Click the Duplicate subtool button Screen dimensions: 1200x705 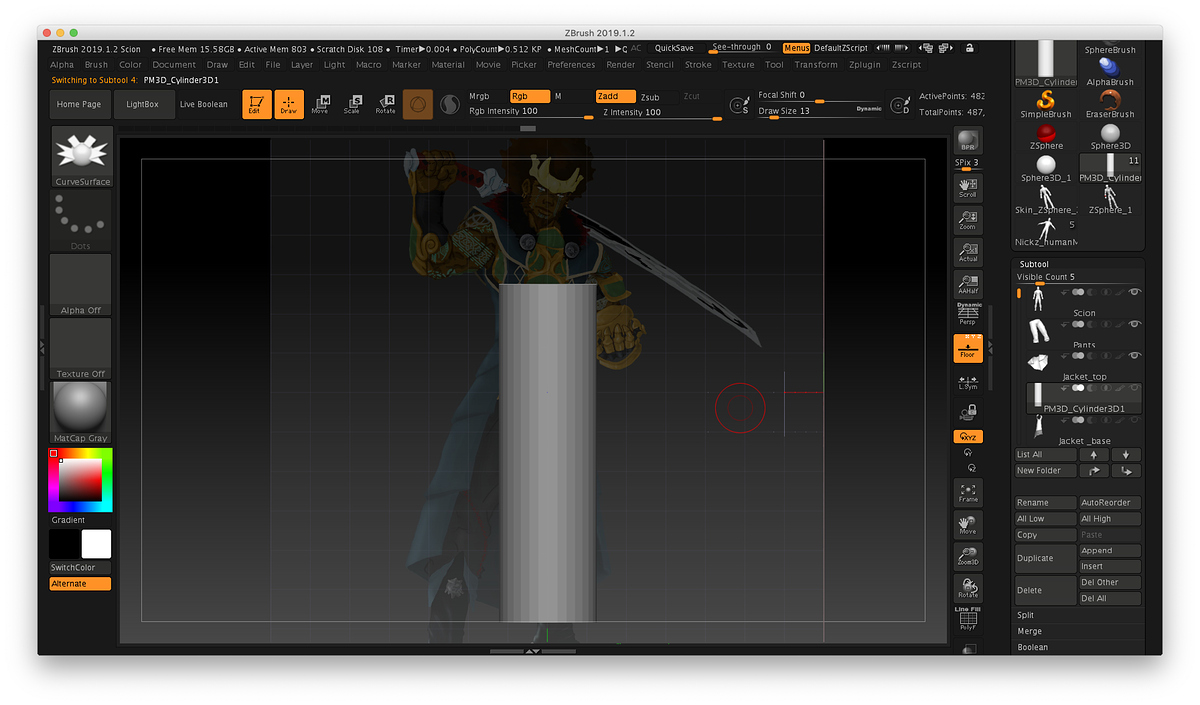point(1045,558)
